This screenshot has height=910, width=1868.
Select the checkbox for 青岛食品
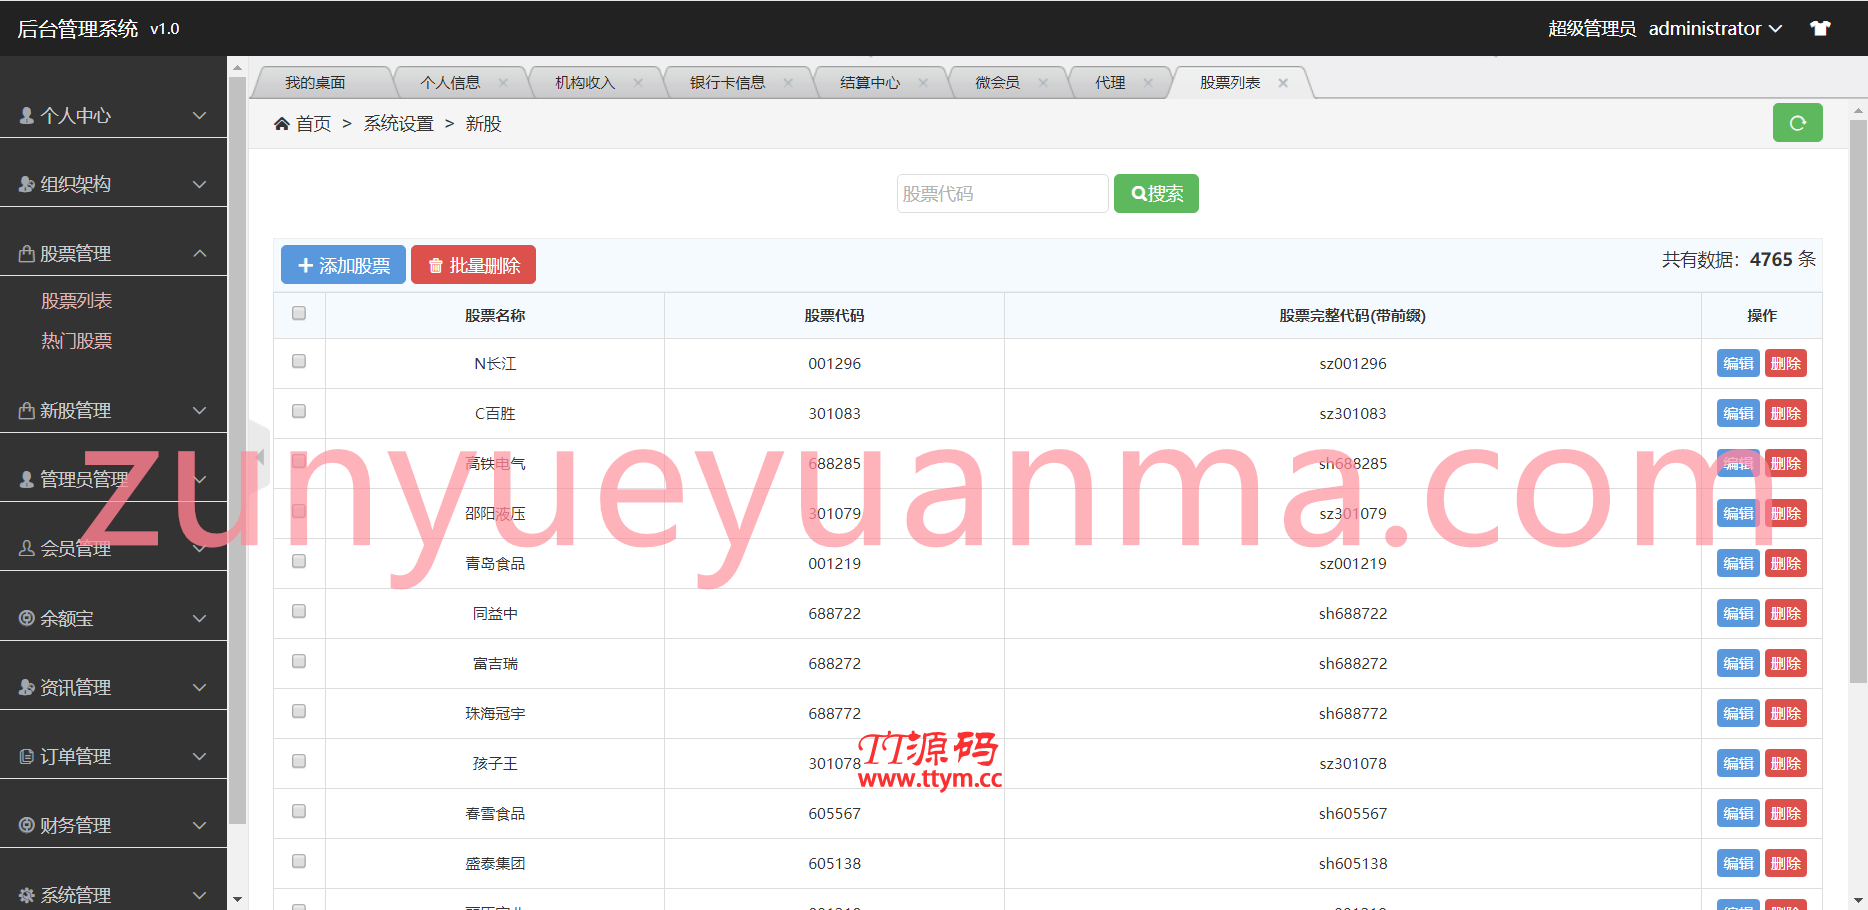tap(299, 561)
